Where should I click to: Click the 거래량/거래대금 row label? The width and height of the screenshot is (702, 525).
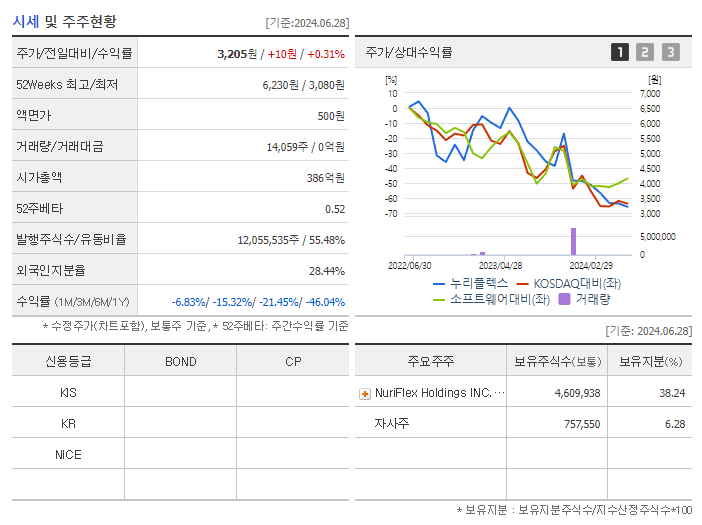tap(60, 146)
